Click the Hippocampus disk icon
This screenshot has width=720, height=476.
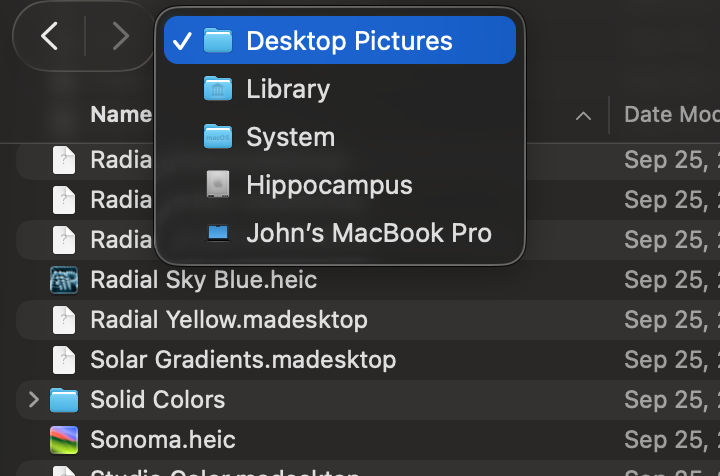[x=217, y=185]
